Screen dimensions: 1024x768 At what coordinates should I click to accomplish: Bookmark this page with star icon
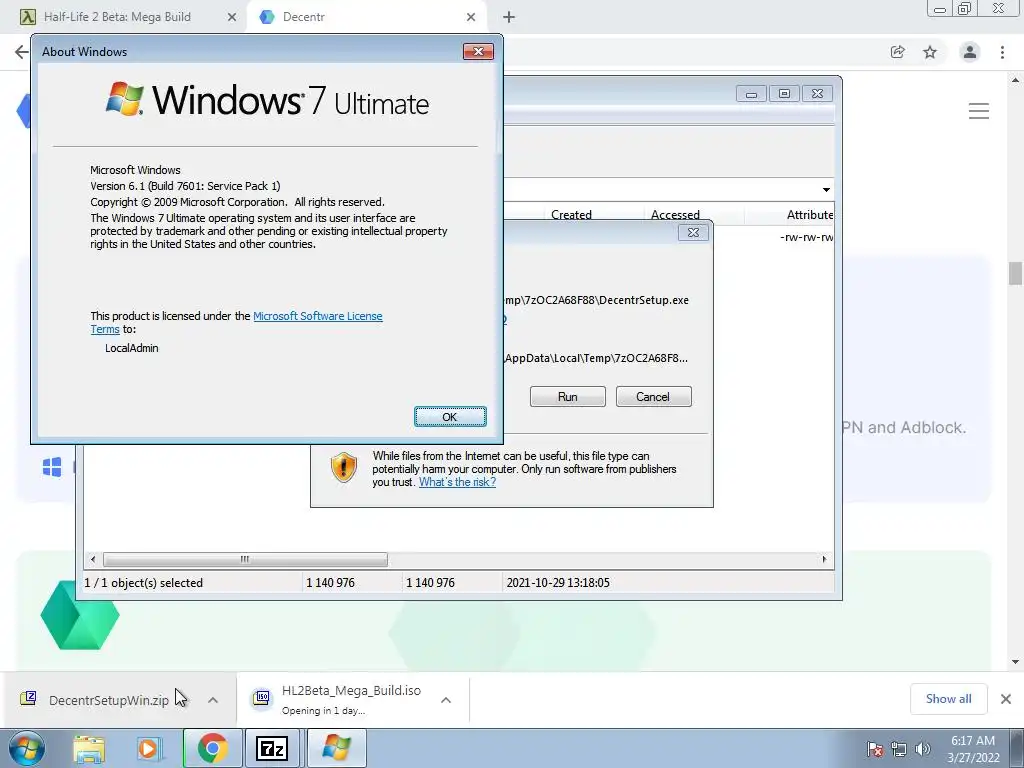point(930,52)
